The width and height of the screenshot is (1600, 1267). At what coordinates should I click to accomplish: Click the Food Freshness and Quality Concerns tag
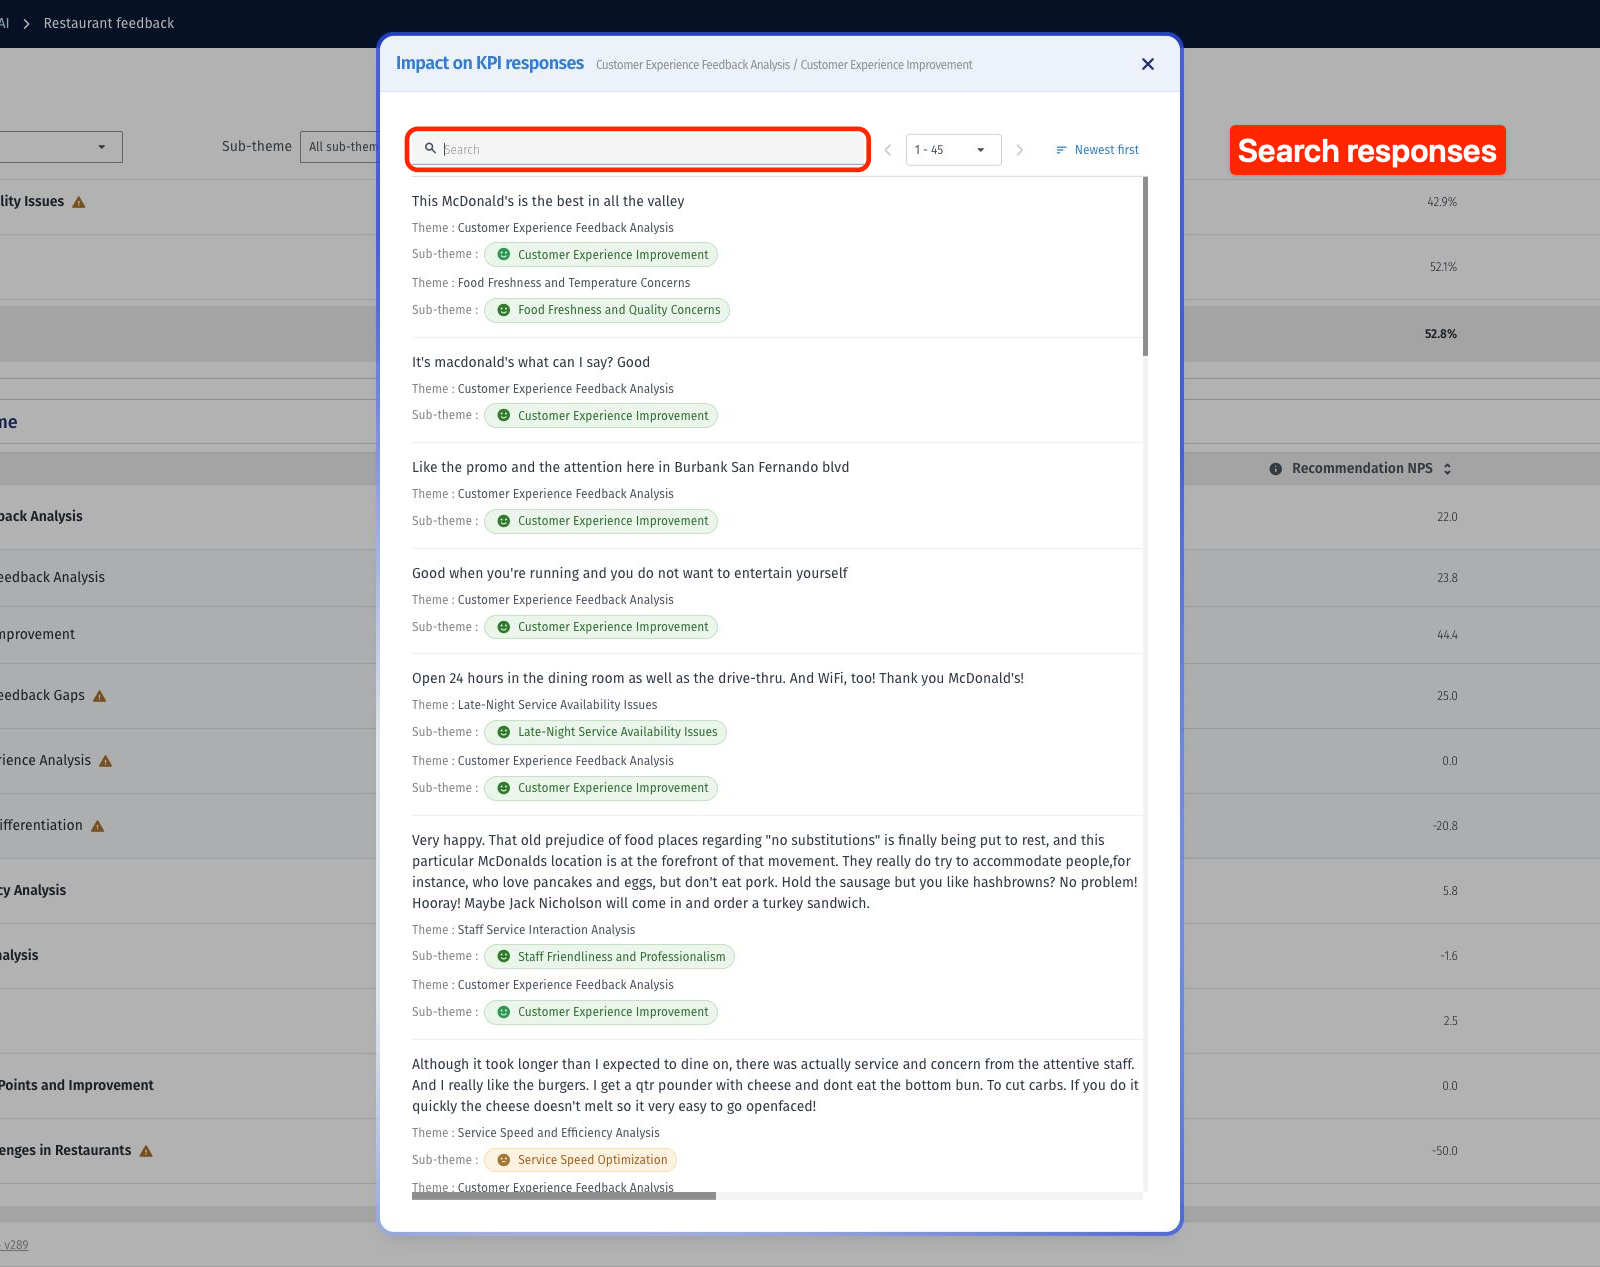607,310
